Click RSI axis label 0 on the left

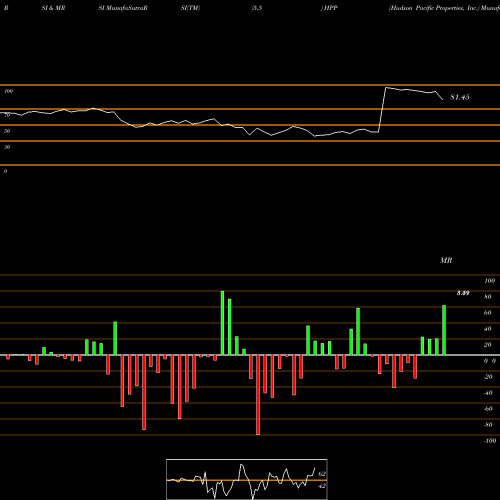pyautogui.click(x=5, y=171)
